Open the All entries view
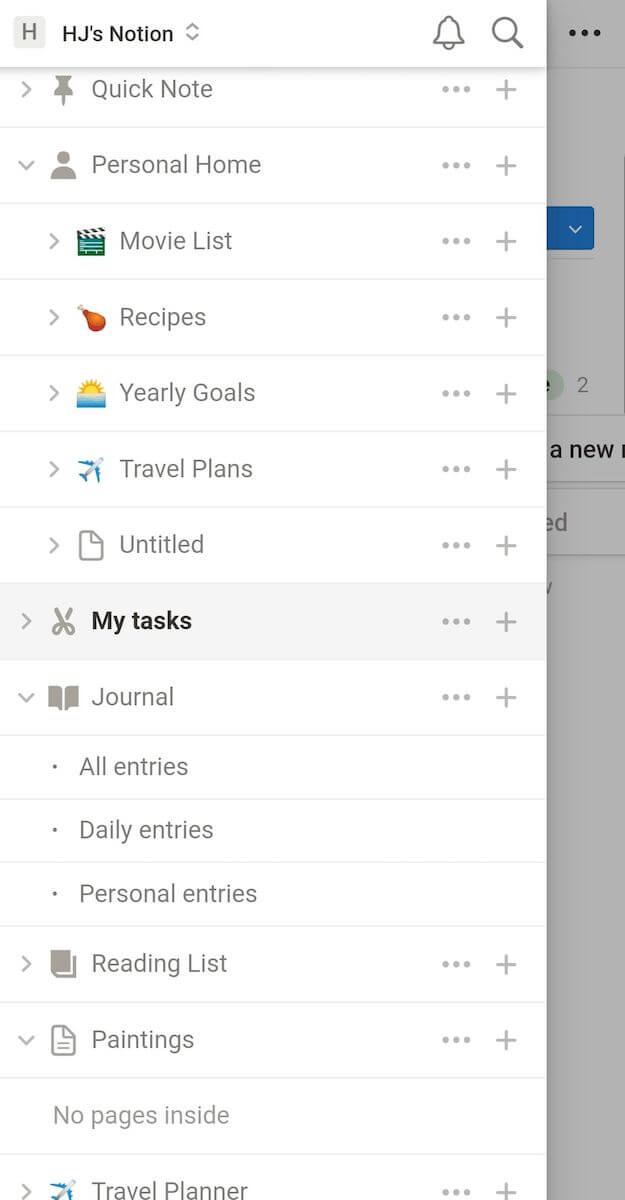This screenshot has width=625, height=1200. pyautogui.click(x=134, y=767)
